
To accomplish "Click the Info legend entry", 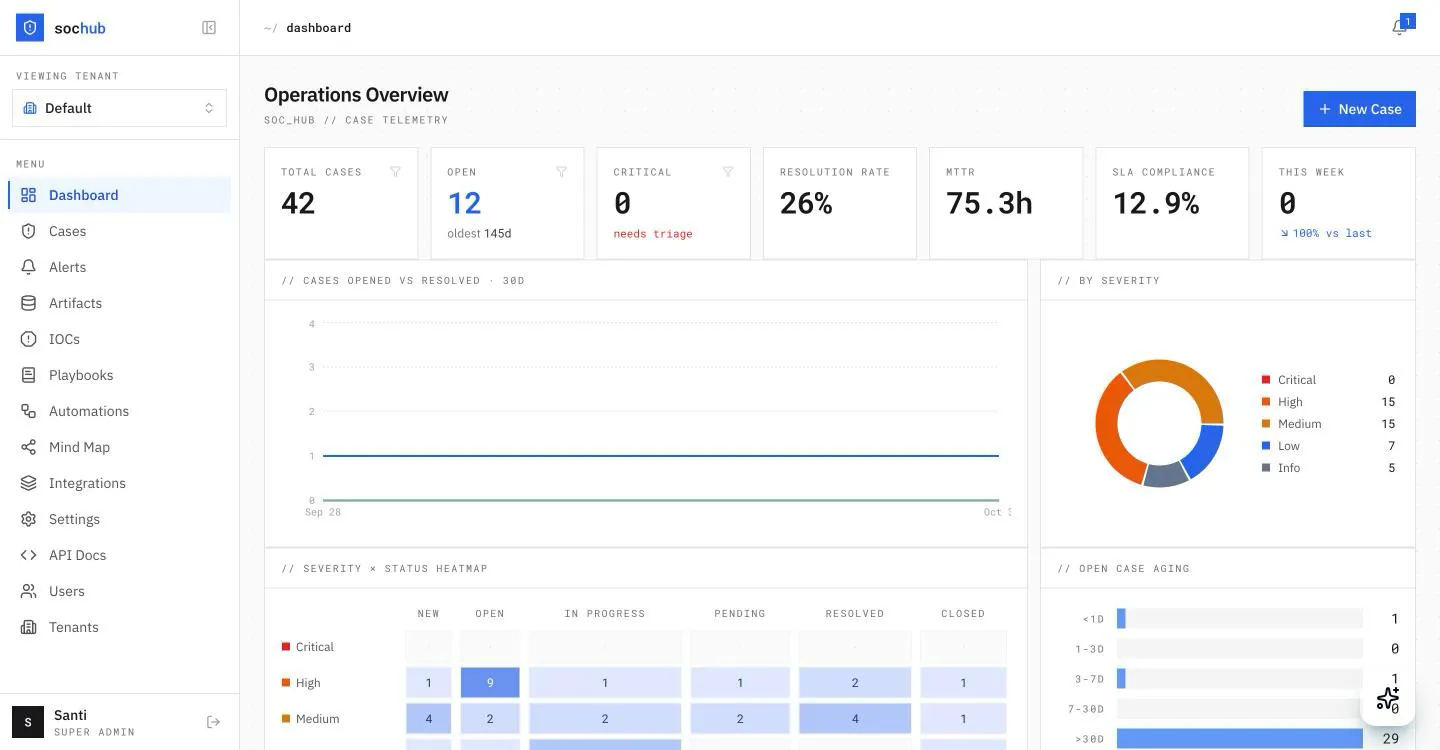I will 1328,468.
